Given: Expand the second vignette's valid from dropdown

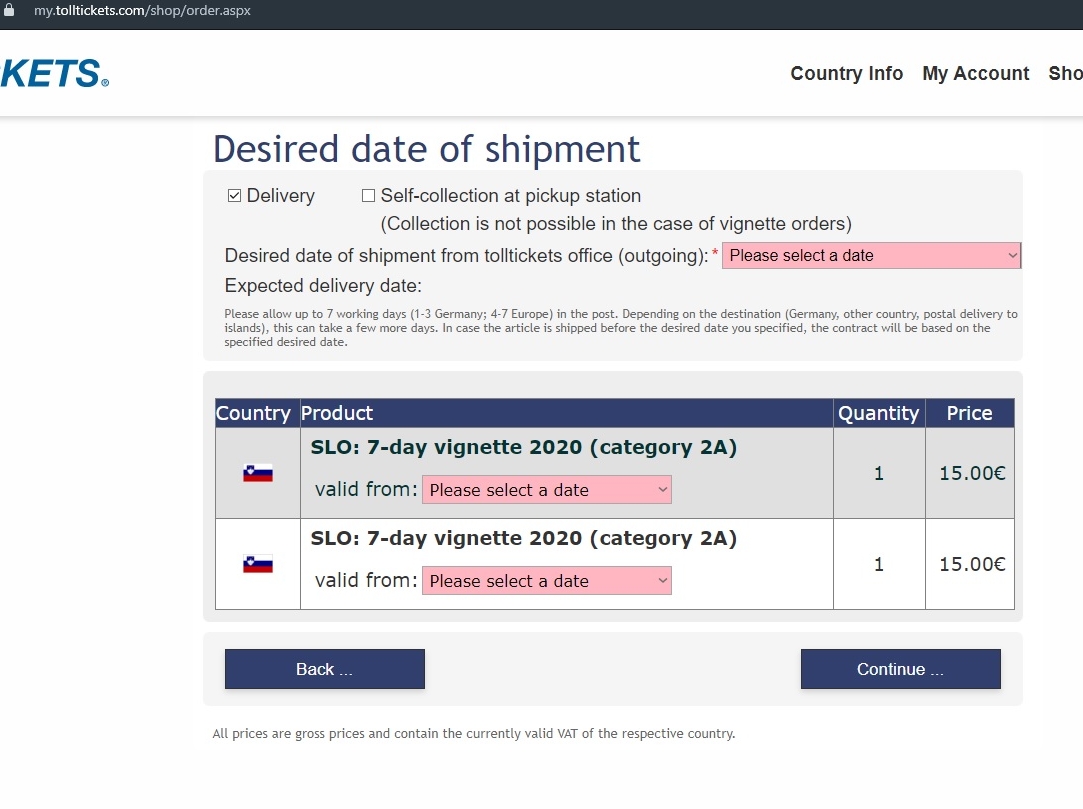Looking at the screenshot, I should tap(546, 581).
